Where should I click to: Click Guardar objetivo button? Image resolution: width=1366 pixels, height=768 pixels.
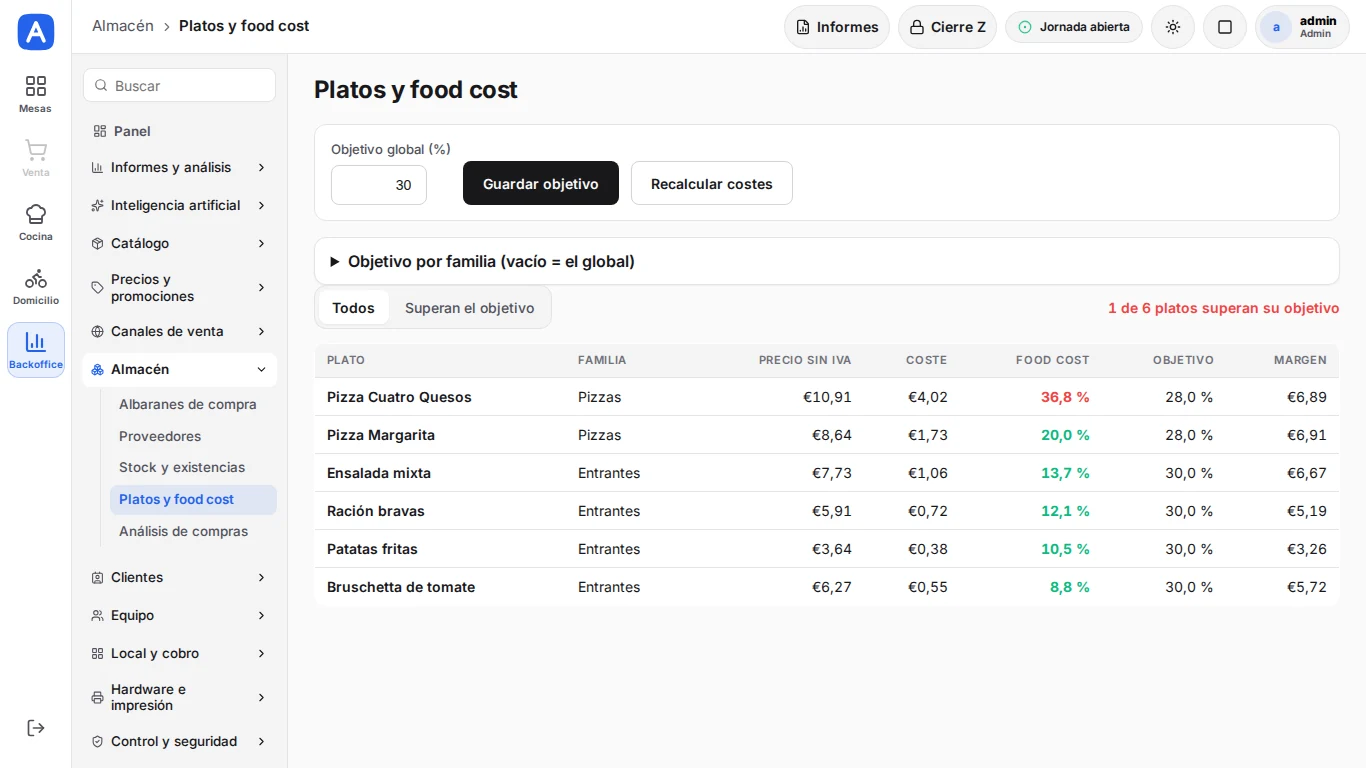point(541,183)
